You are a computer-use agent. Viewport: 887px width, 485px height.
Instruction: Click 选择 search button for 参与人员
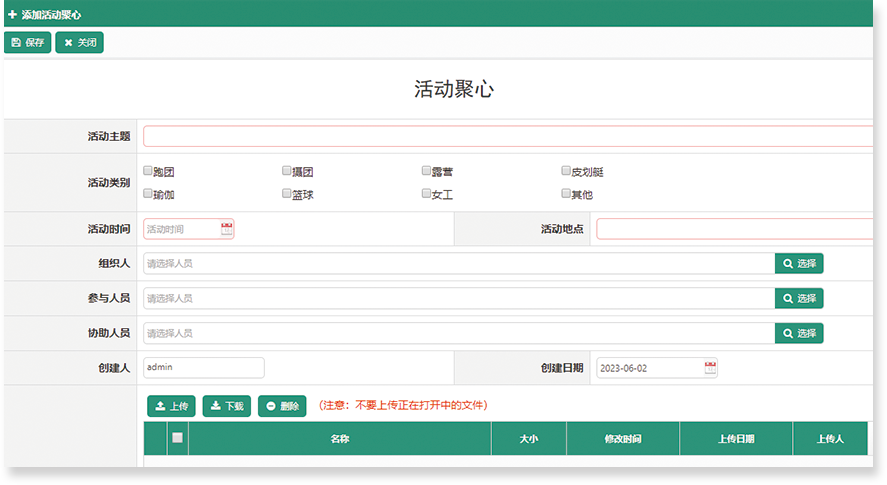coord(798,298)
